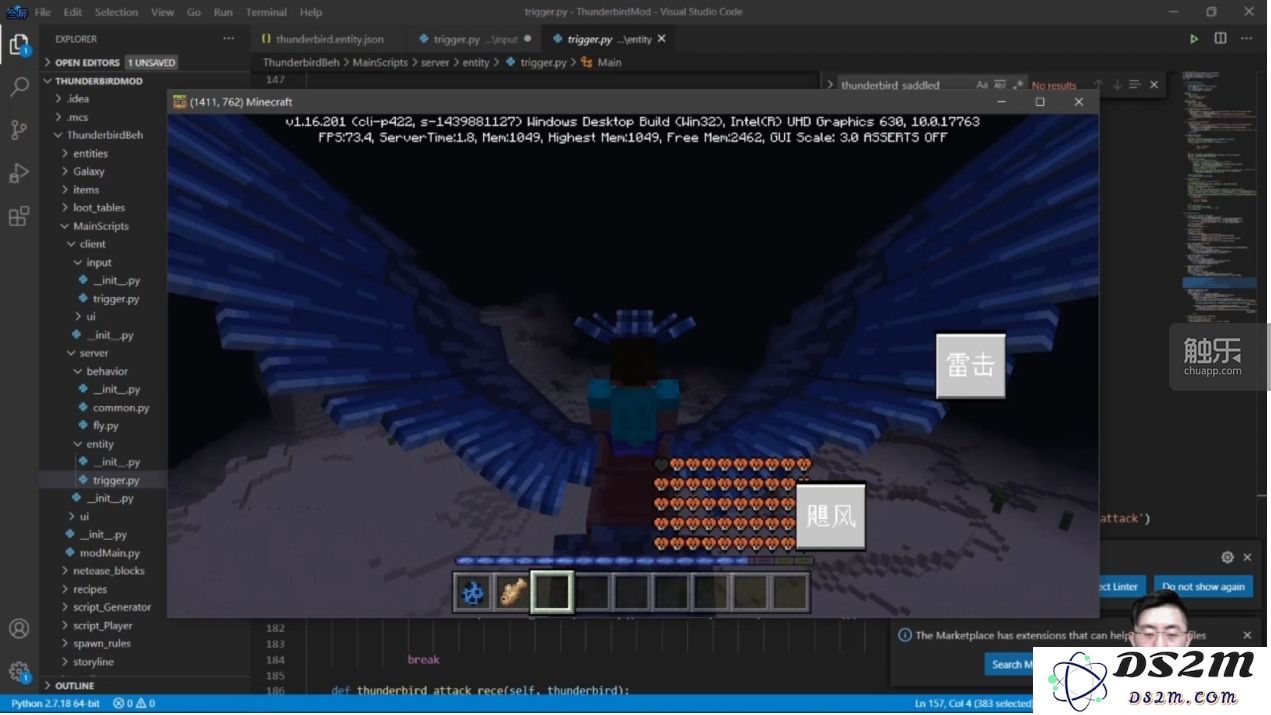Click the errors and warnings status indicator
1271x715 pixels.
134,704
